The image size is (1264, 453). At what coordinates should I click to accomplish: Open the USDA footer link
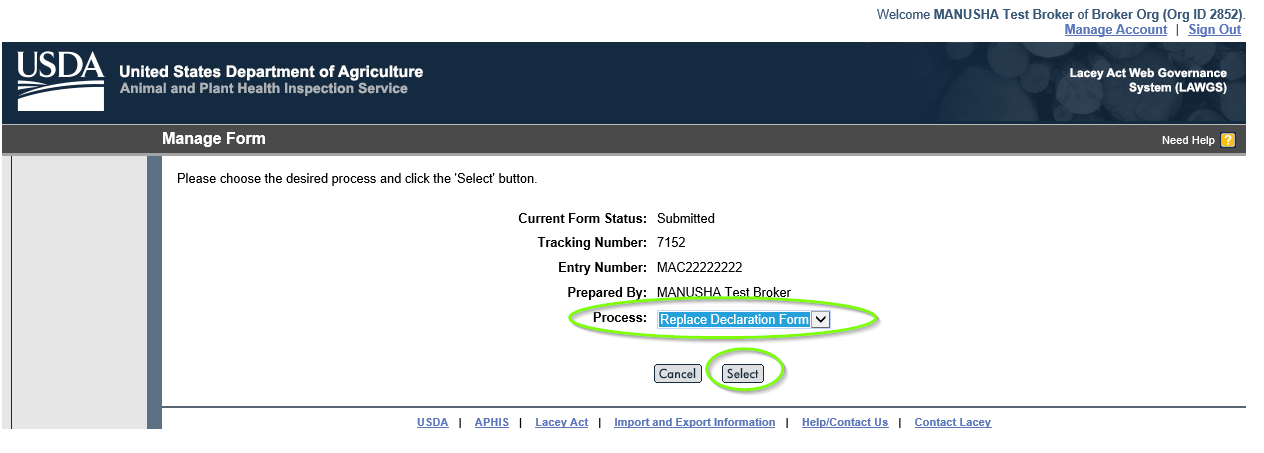point(432,422)
